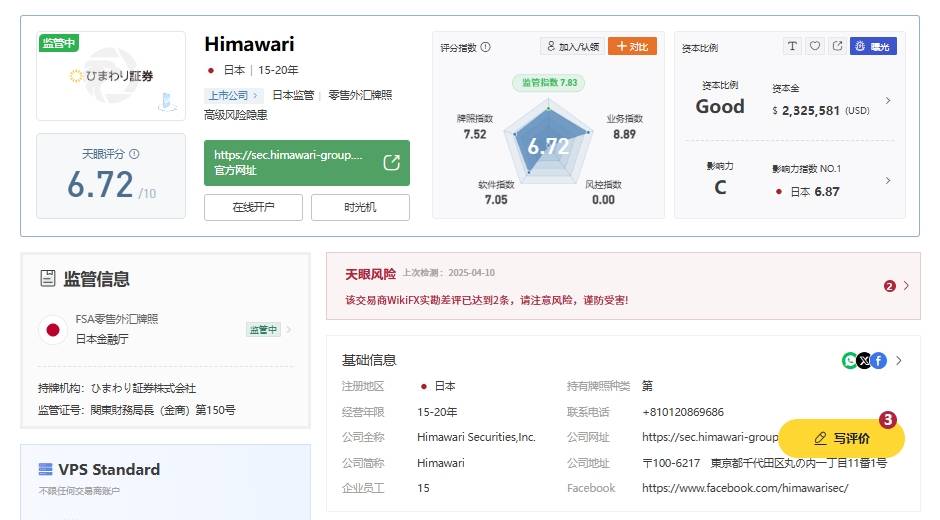Click the 风控指数 0.00 value
Image resolution: width=940 pixels, height=520 pixels.
click(x=603, y=200)
